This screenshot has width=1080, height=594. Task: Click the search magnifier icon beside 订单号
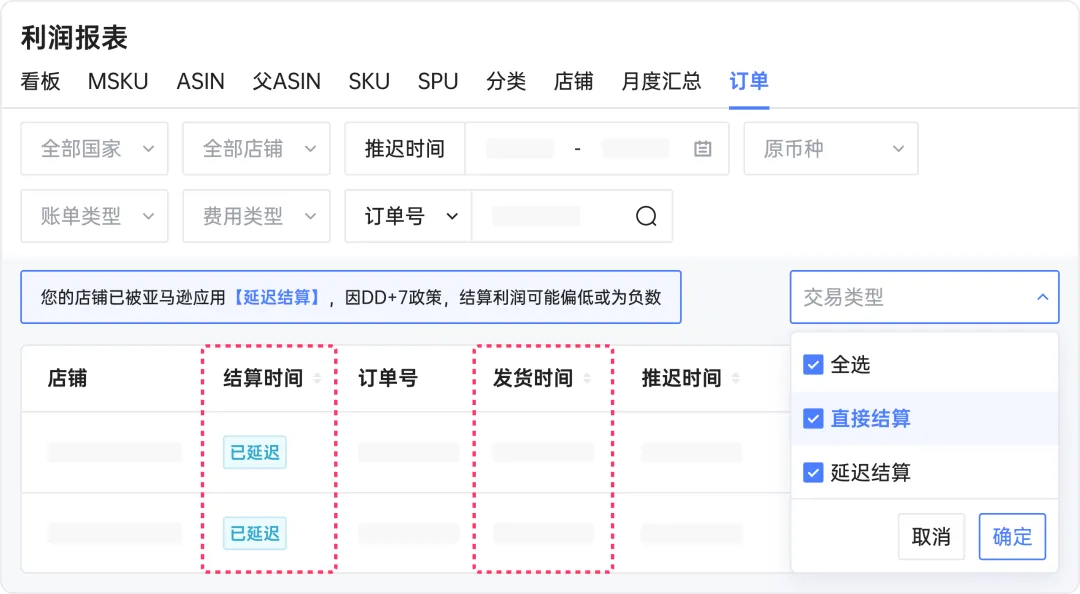[x=646, y=216]
